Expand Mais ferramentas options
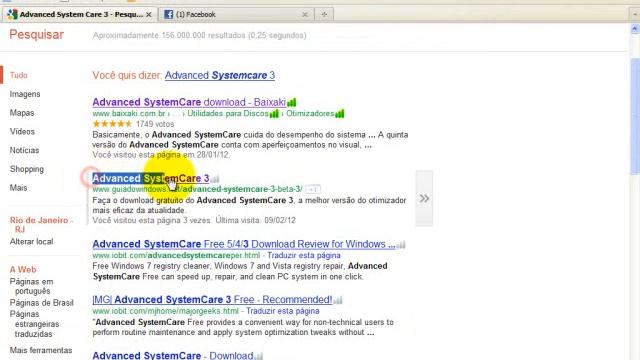This screenshot has height=360, width=640. coord(41,350)
